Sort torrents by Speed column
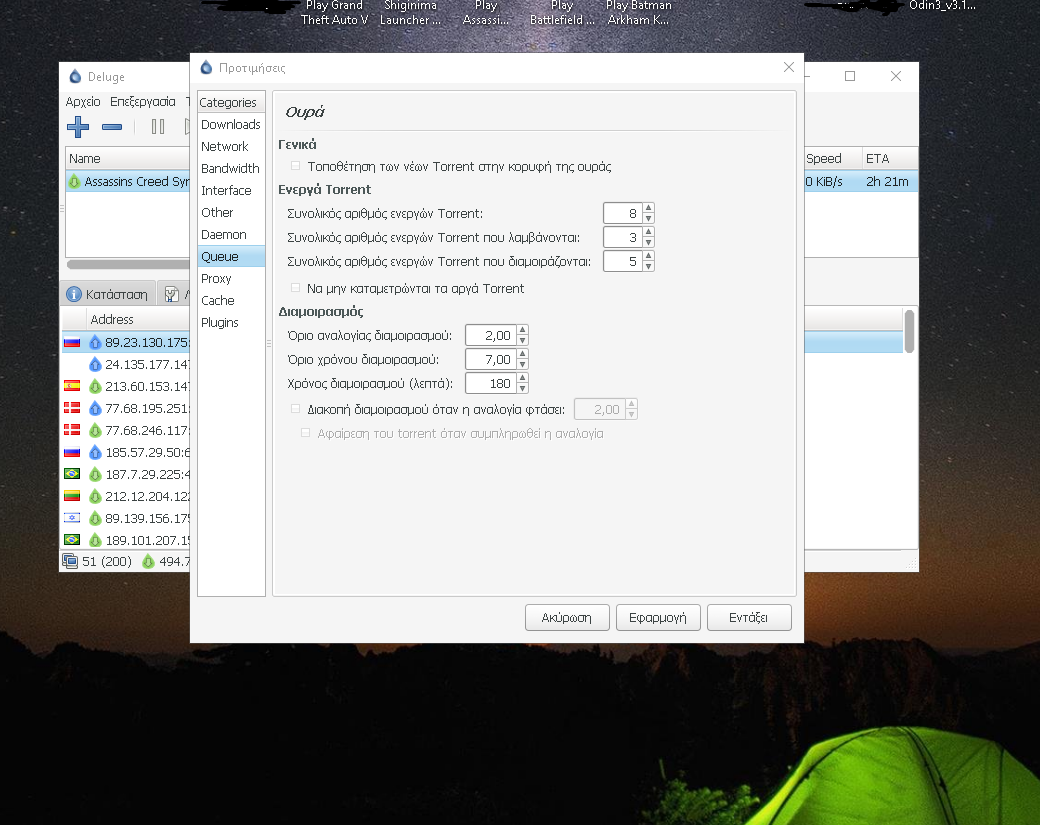1040x825 pixels. [x=832, y=159]
